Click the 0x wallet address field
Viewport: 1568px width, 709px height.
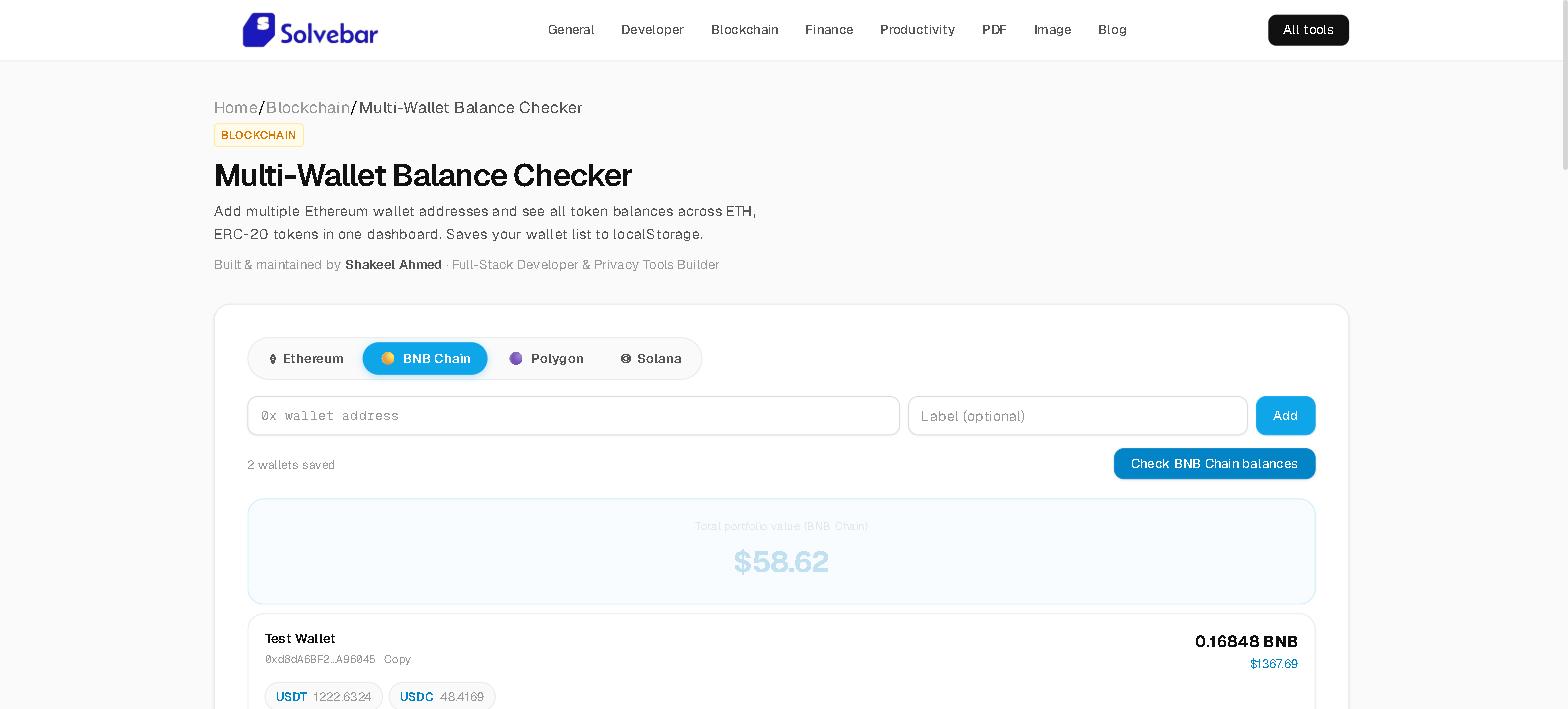click(573, 416)
